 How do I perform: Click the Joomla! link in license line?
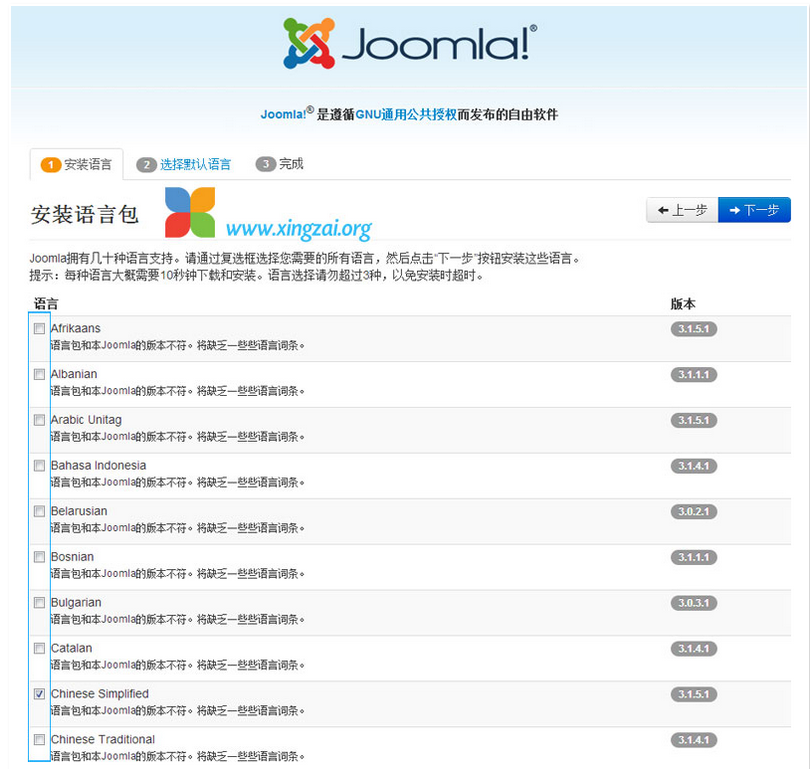click(x=284, y=115)
